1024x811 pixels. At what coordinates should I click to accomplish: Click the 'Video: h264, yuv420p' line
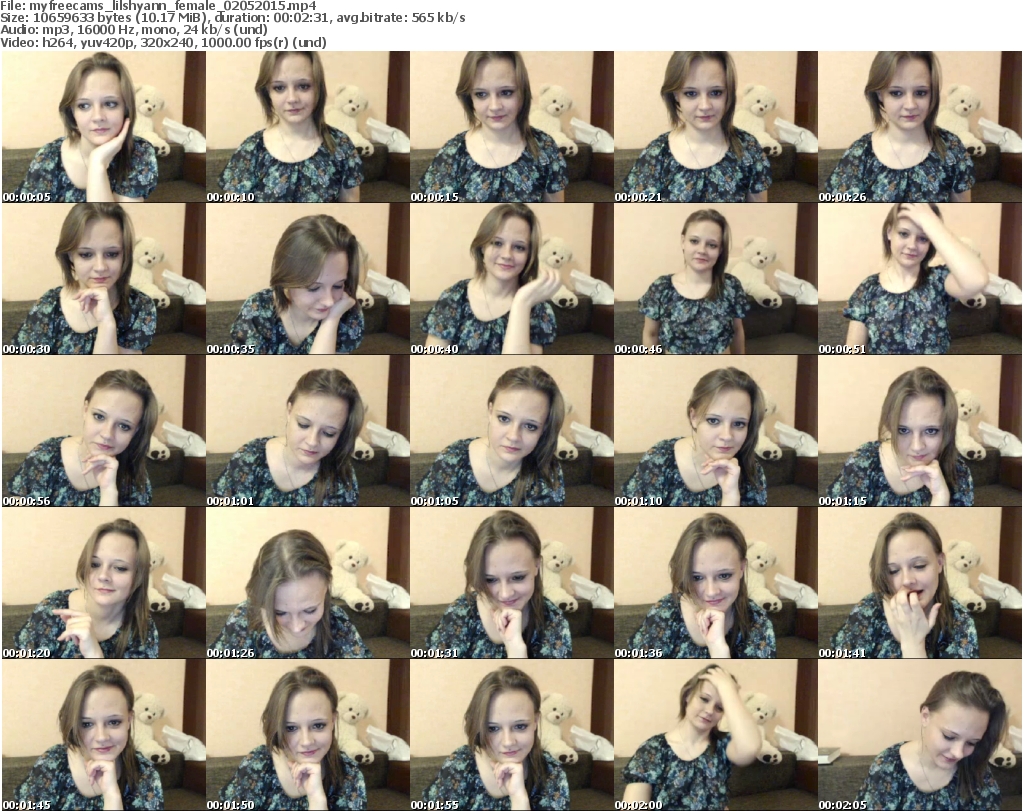point(163,42)
